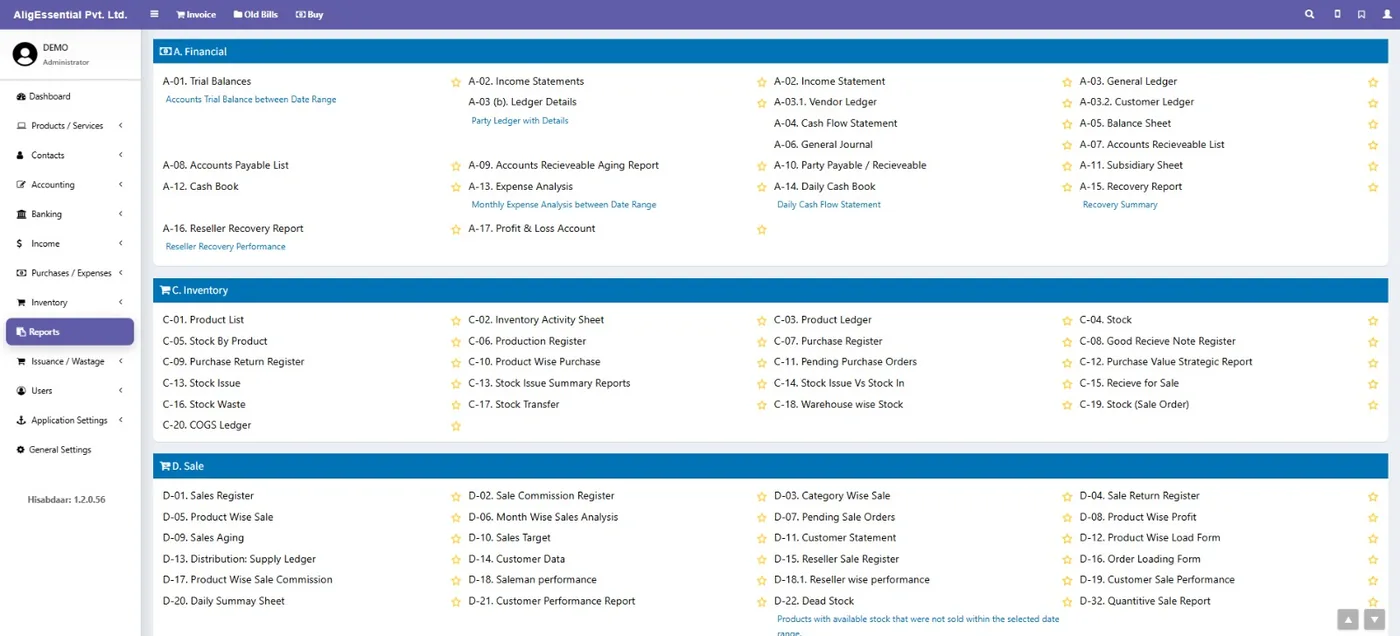Screen dimensions: 1400x636
Task: Star the D-22. Dead Stock report
Action: tap(1067, 602)
